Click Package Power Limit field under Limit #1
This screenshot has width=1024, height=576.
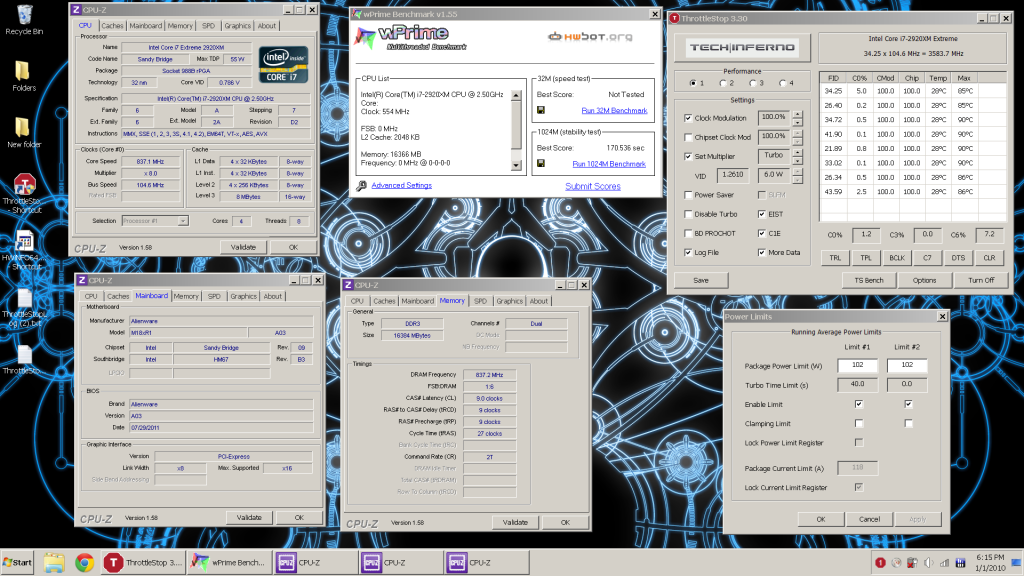(x=857, y=365)
